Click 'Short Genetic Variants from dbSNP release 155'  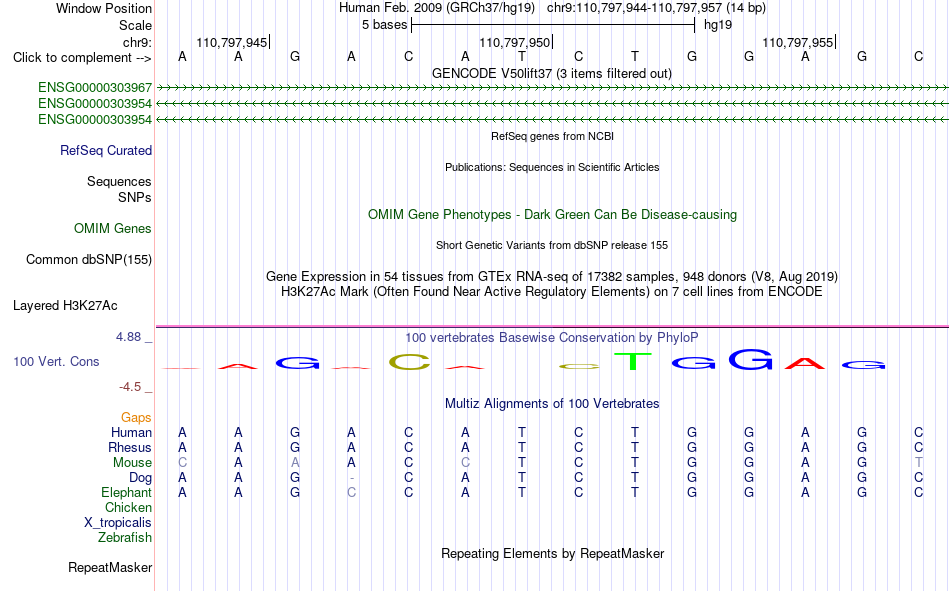point(552,245)
